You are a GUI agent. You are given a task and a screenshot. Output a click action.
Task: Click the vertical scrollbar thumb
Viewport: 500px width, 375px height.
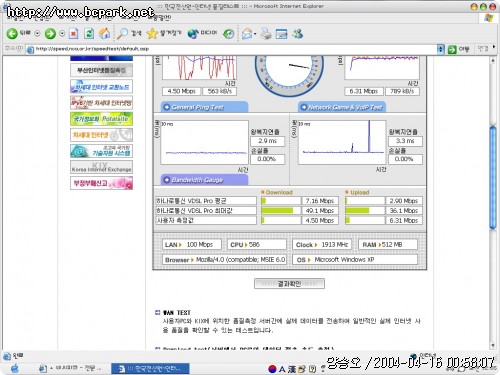493,177
